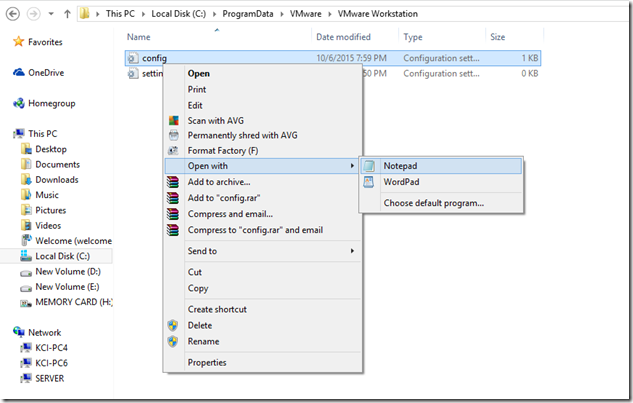Expand the Send to submenu arrow
633x403 pixels.
352,251
